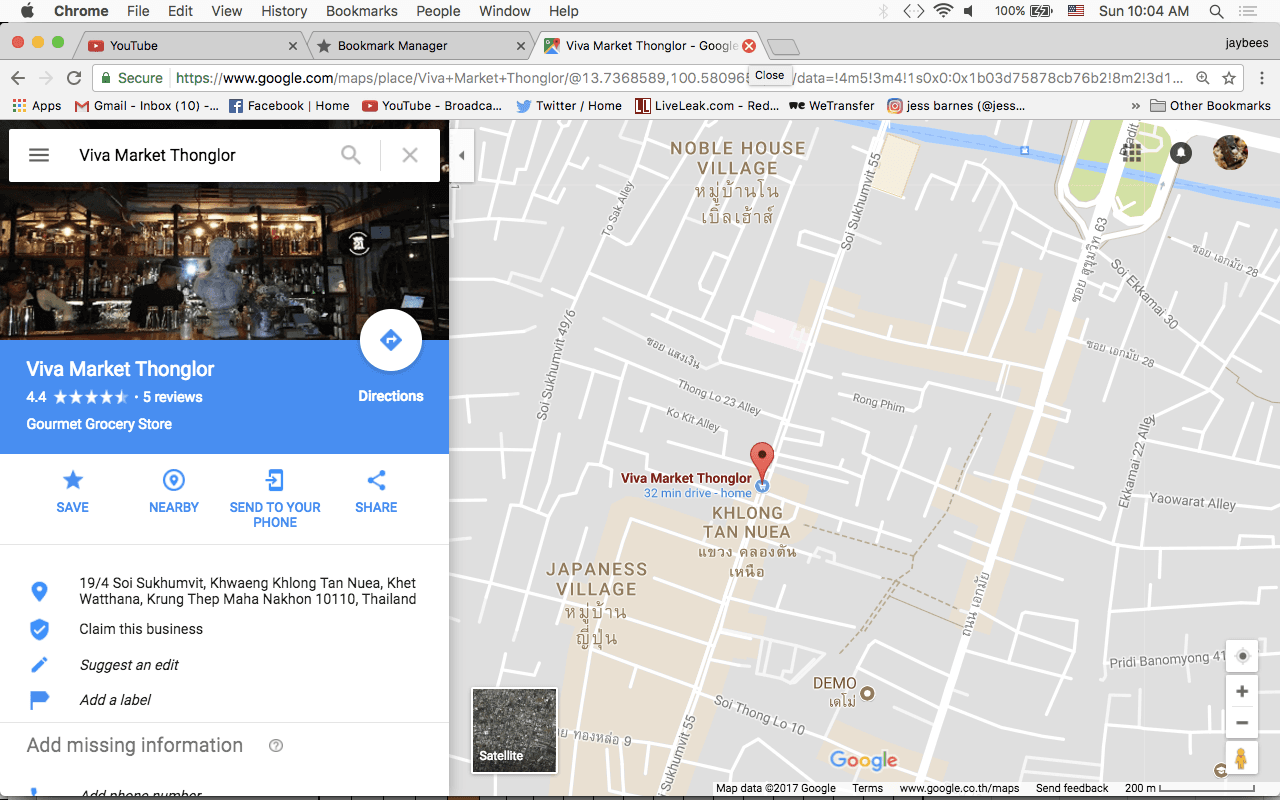
Task: Open the Google apps grid
Action: 1132,152
